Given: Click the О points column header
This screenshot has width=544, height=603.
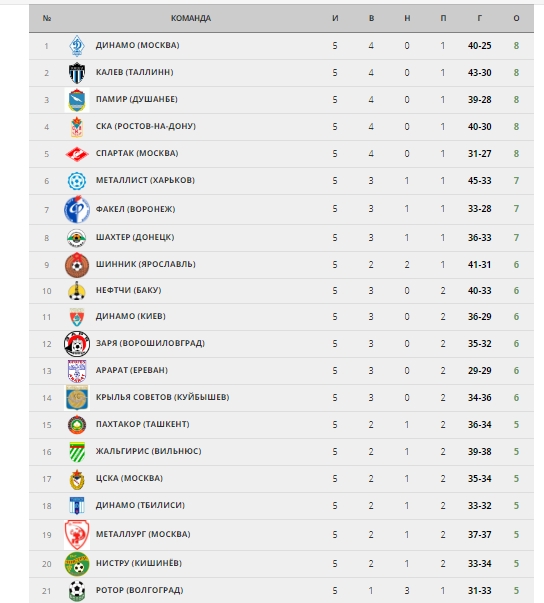Looking at the screenshot, I should 516,18.
